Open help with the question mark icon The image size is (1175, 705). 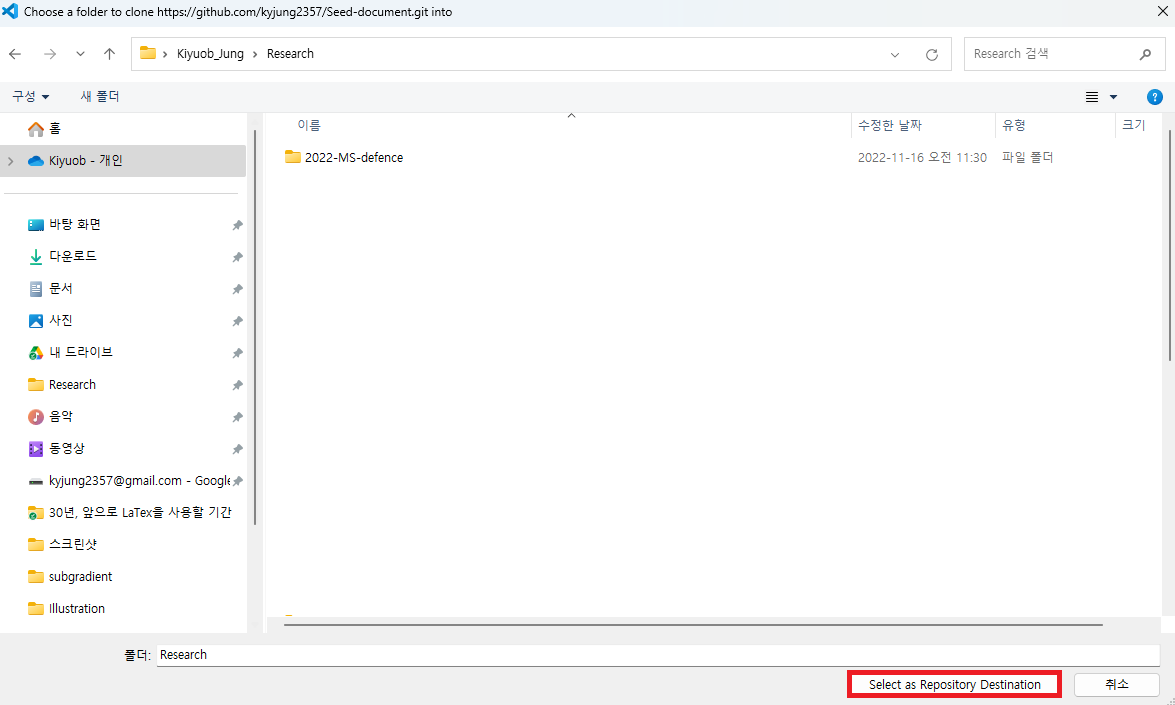click(1155, 97)
